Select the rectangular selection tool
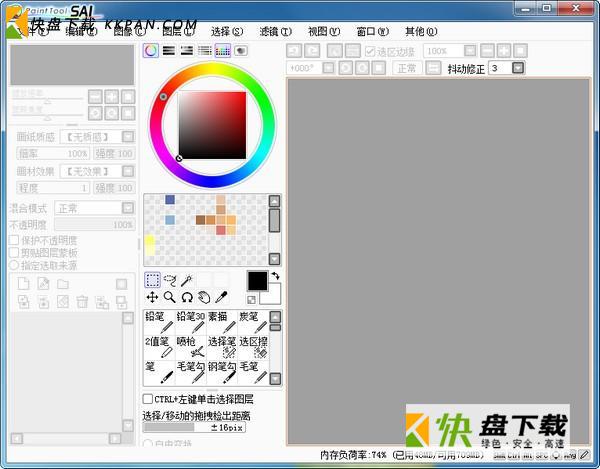The image size is (600, 469). 152,280
